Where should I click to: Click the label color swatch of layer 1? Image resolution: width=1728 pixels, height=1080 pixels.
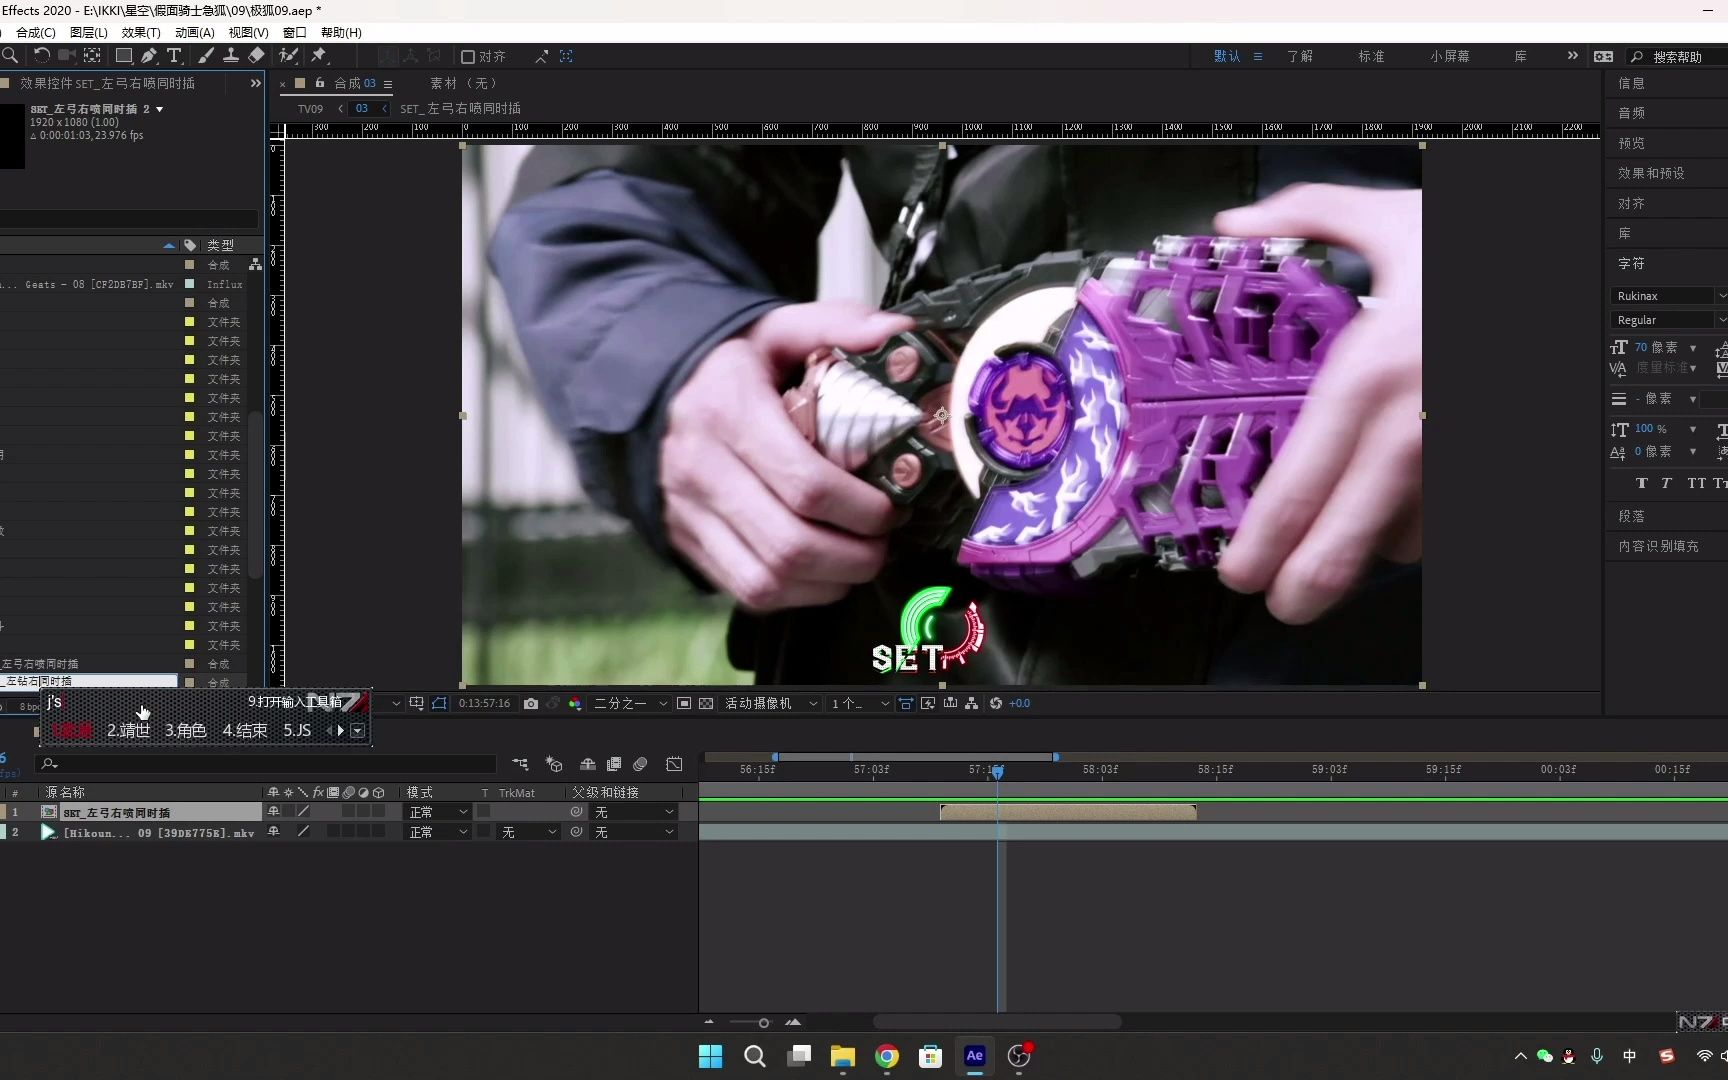[3, 812]
